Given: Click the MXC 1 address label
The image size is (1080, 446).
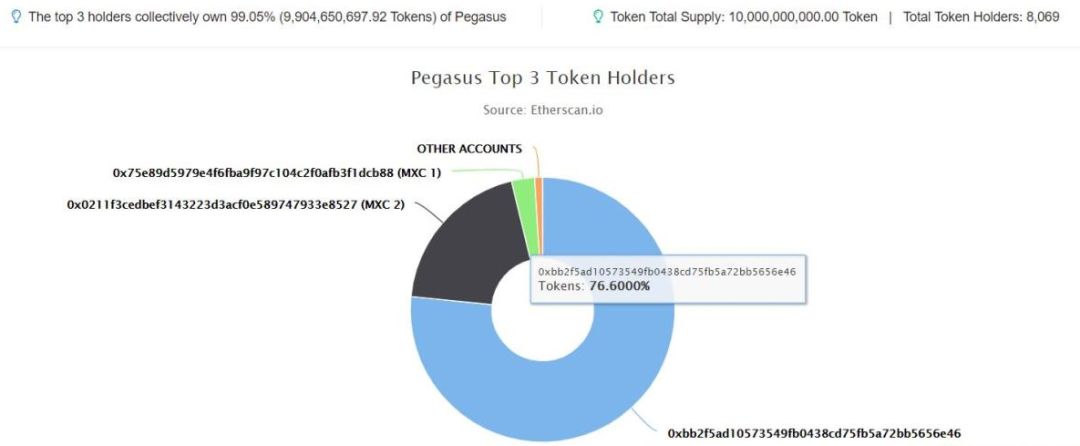Looking at the screenshot, I should (x=277, y=173).
